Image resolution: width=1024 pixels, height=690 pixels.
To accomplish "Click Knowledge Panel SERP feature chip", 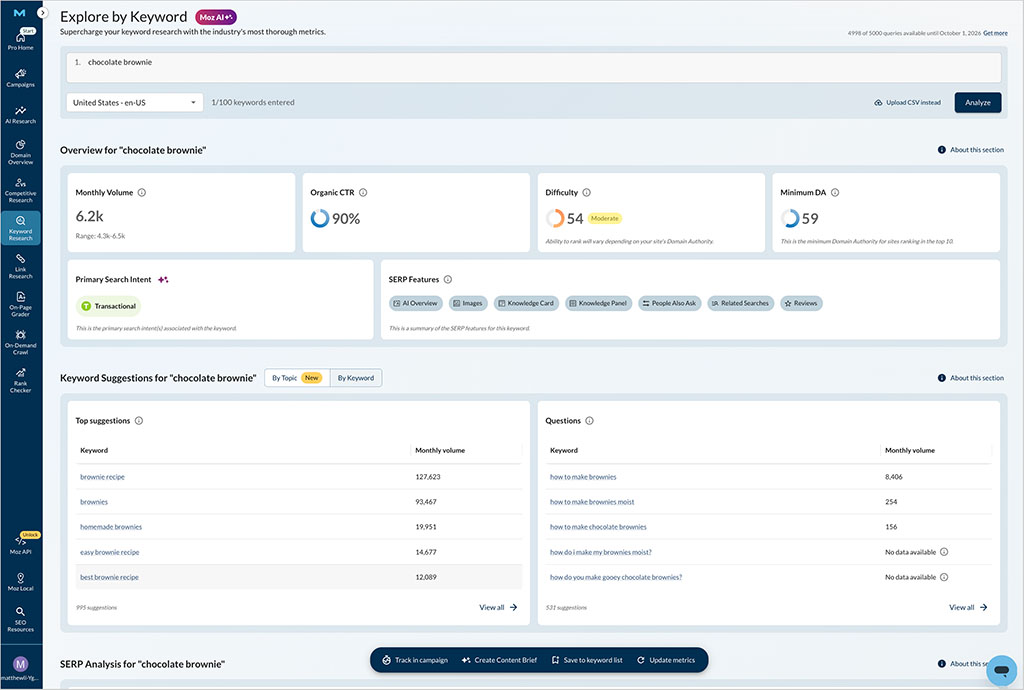I will click(598, 304).
